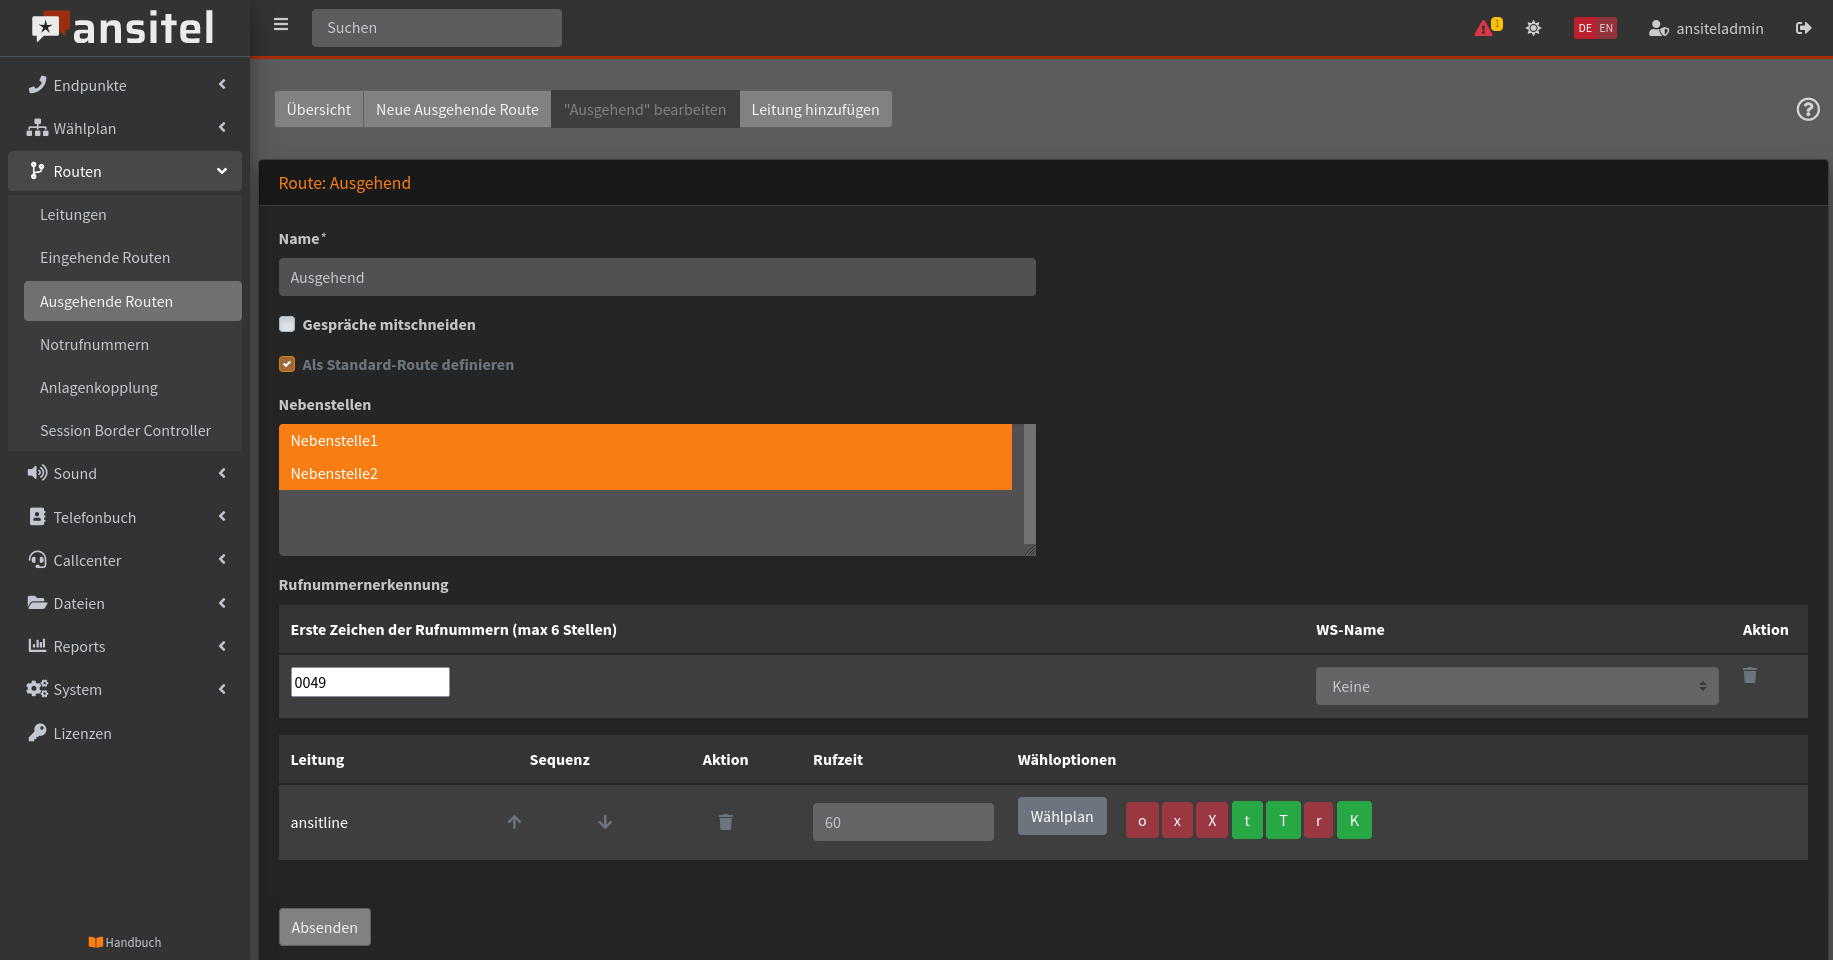This screenshot has width=1833, height=960.
Task: Open Eingehende Routen in sidebar
Action: click(x=105, y=258)
